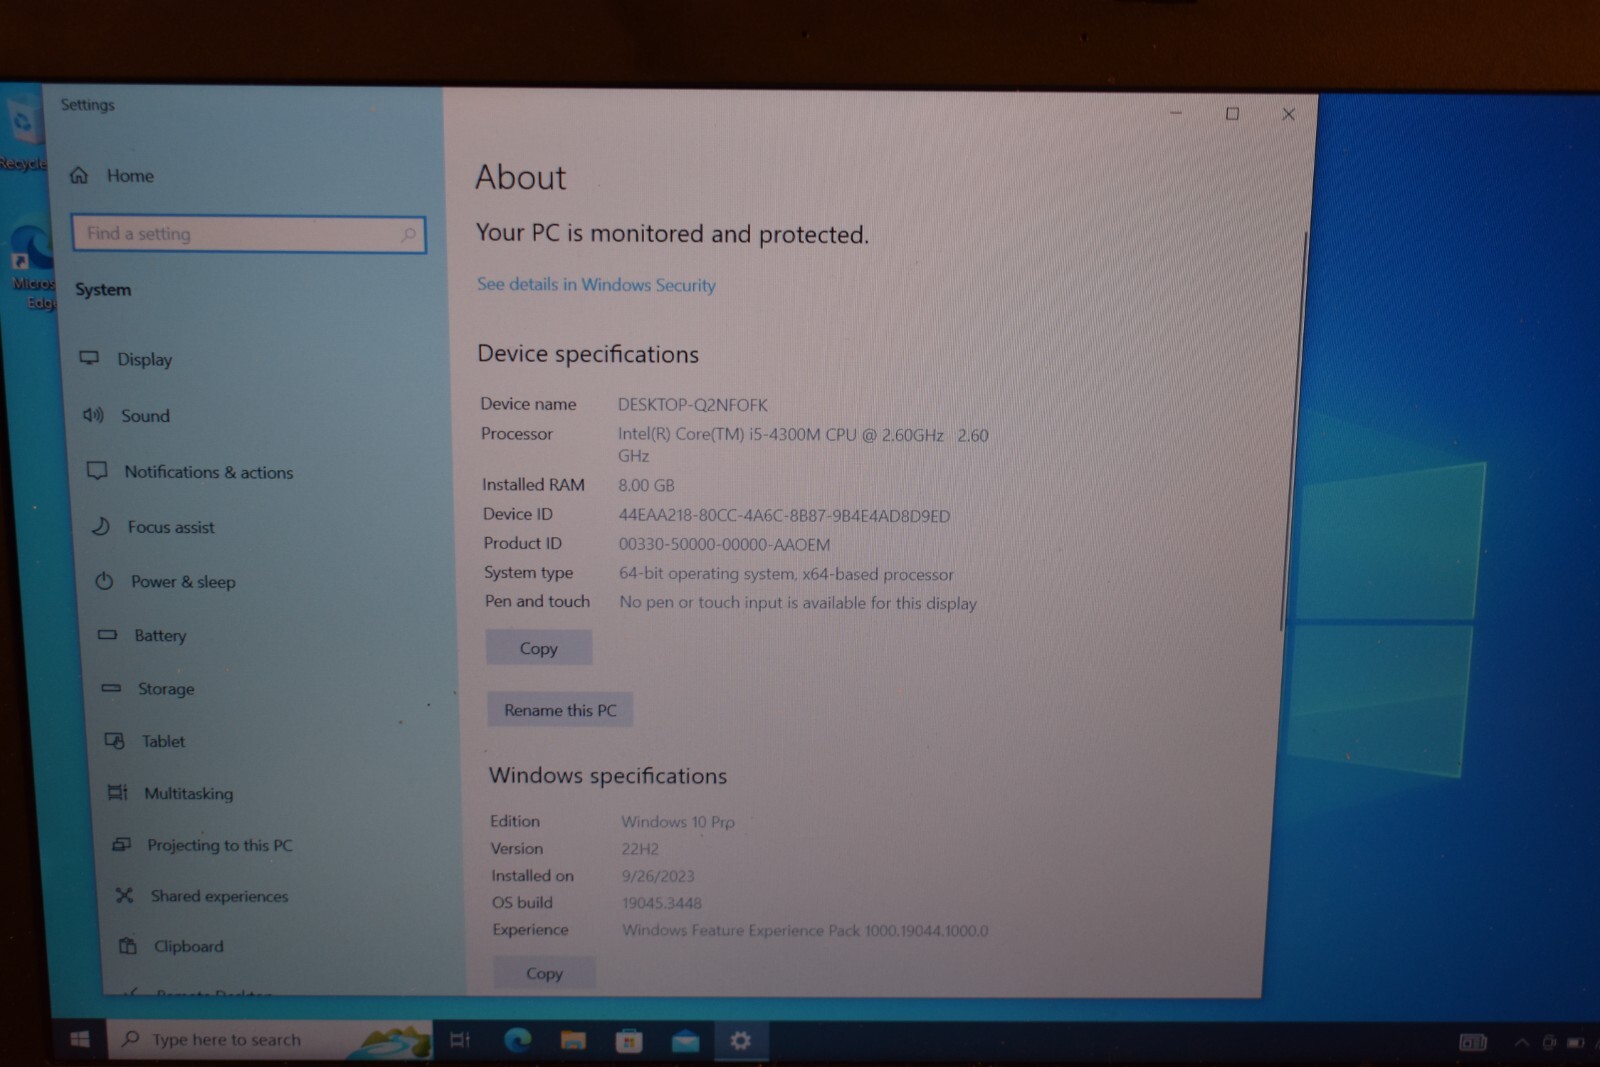Click the Windows Feature Experience Pack text
The height and width of the screenshot is (1067, 1600).
click(805, 930)
